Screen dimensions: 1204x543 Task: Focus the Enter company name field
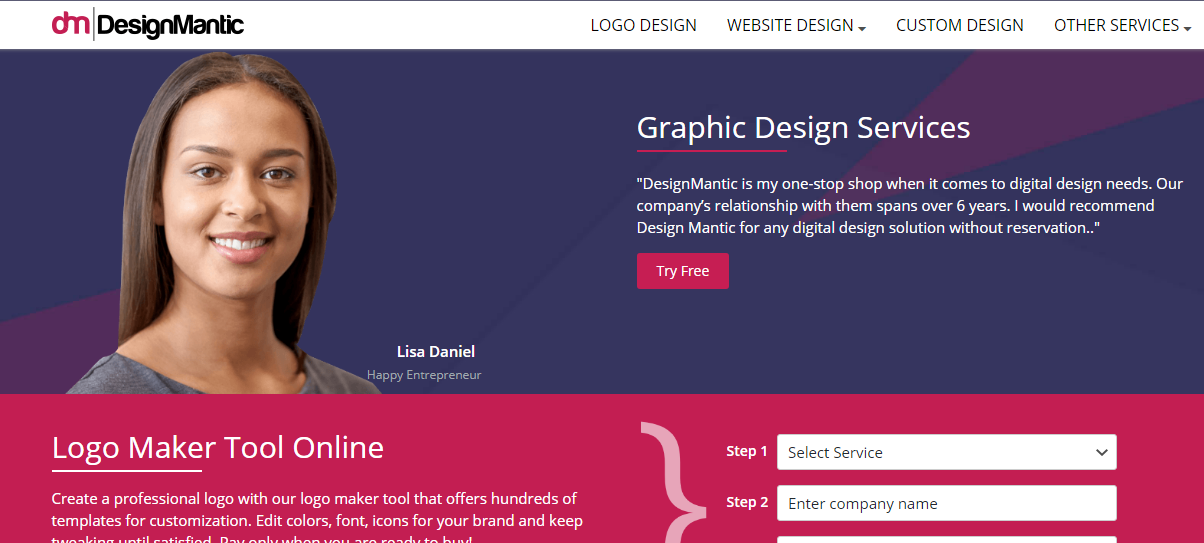pos(946,503)
